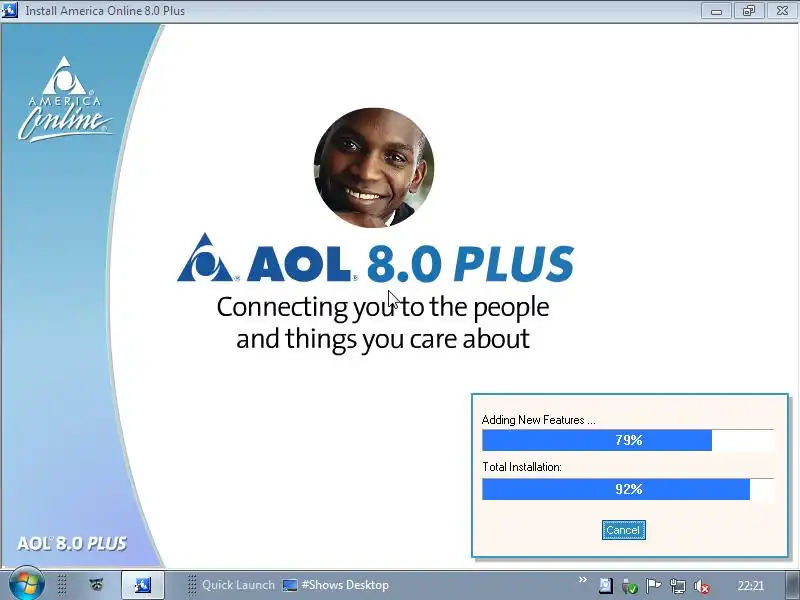Image resolution: width=800 pixels, height=600 pixels.
Task: Click the America Online logo in sidebar
Action: [64, 99]
